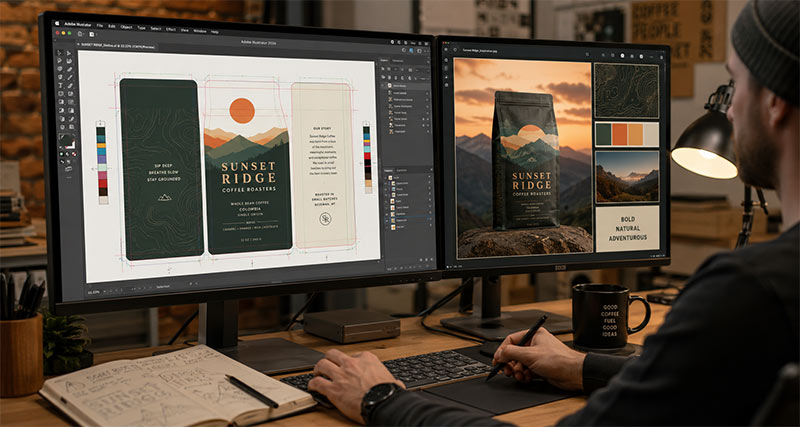
Task: Click the COFFEE ROASTERS text on the dieline
Action: [x=249, y=189]
